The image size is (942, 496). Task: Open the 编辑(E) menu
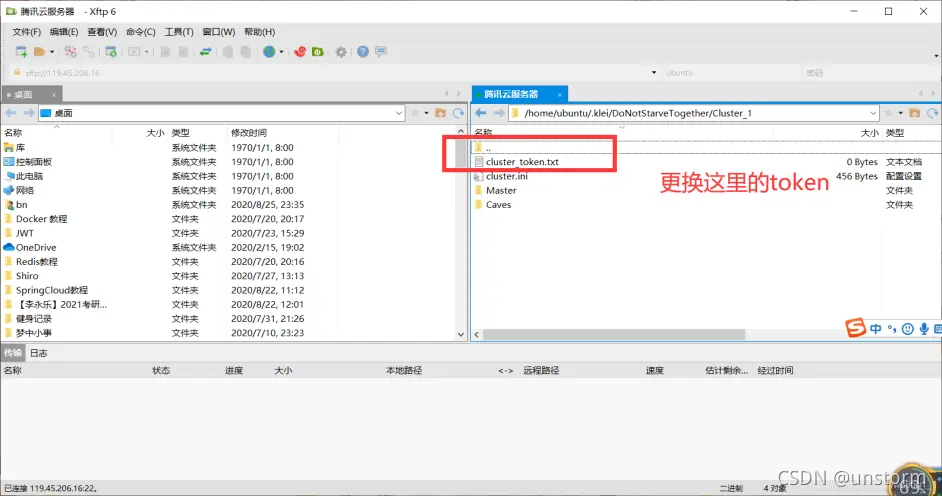click(64, 32)
